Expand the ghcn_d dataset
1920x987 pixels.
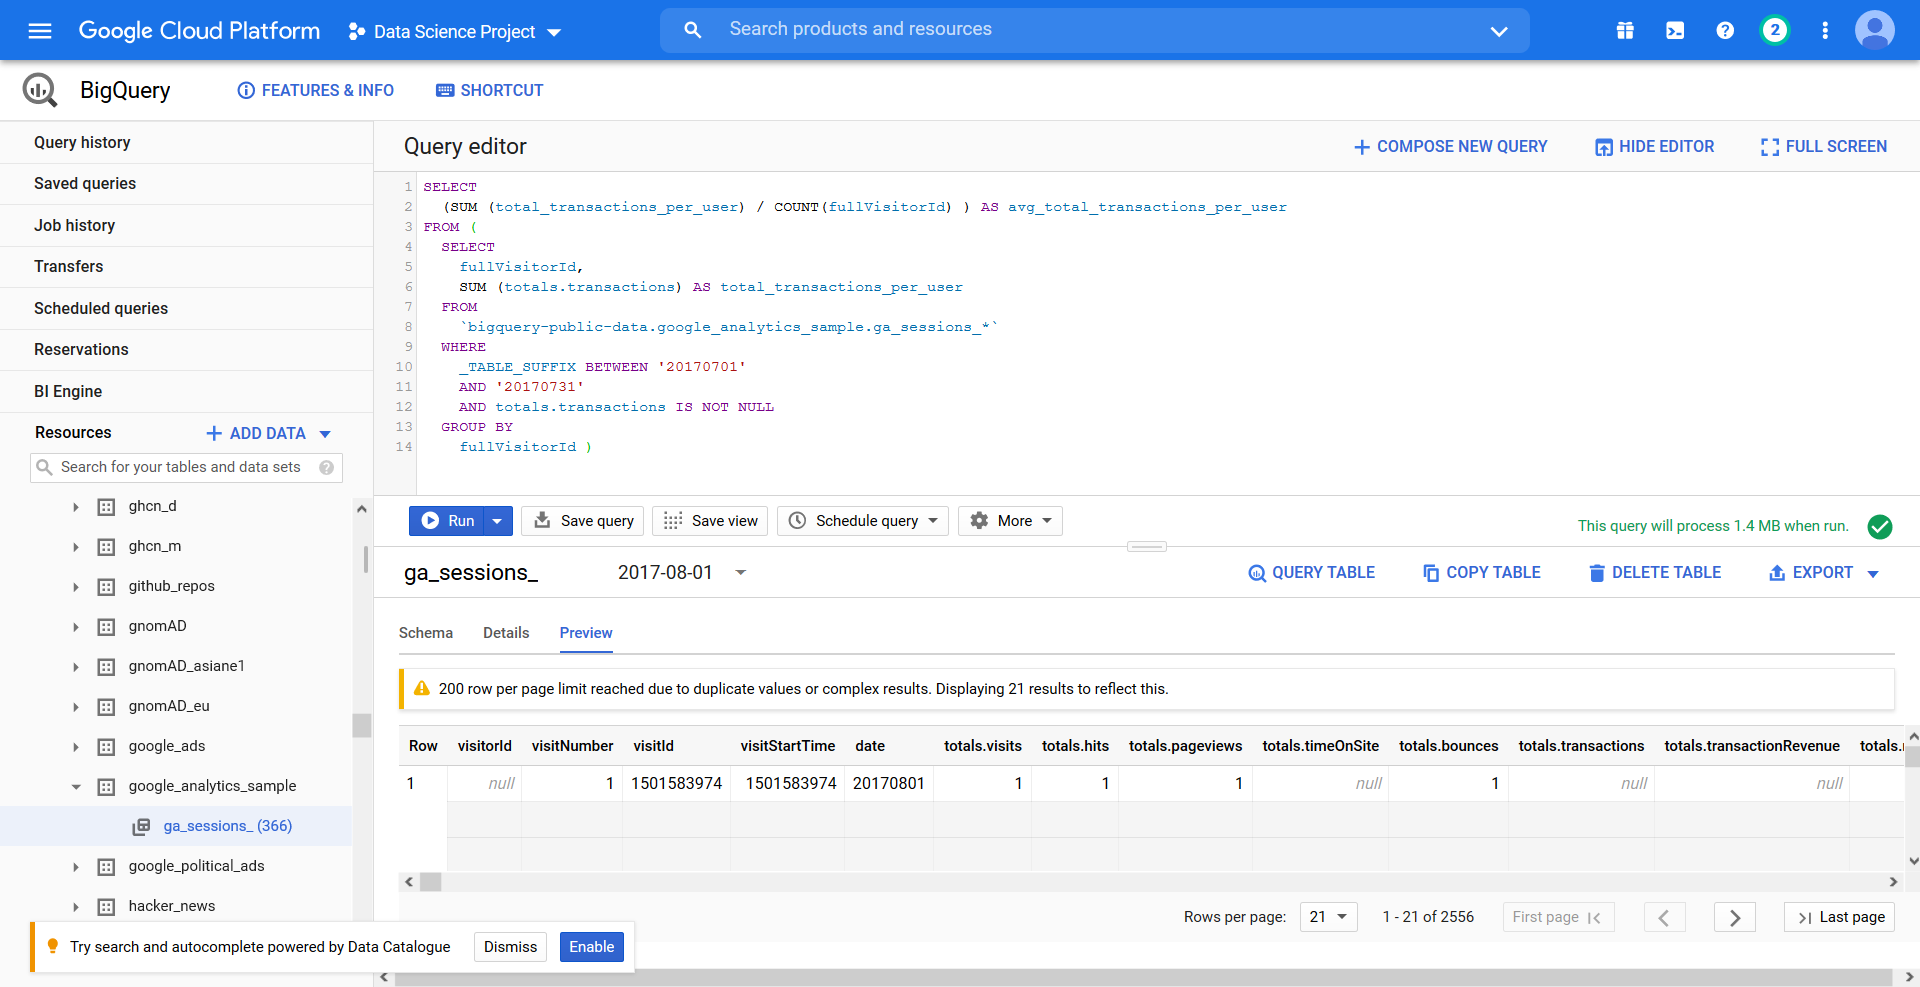(x=76, y=507)
